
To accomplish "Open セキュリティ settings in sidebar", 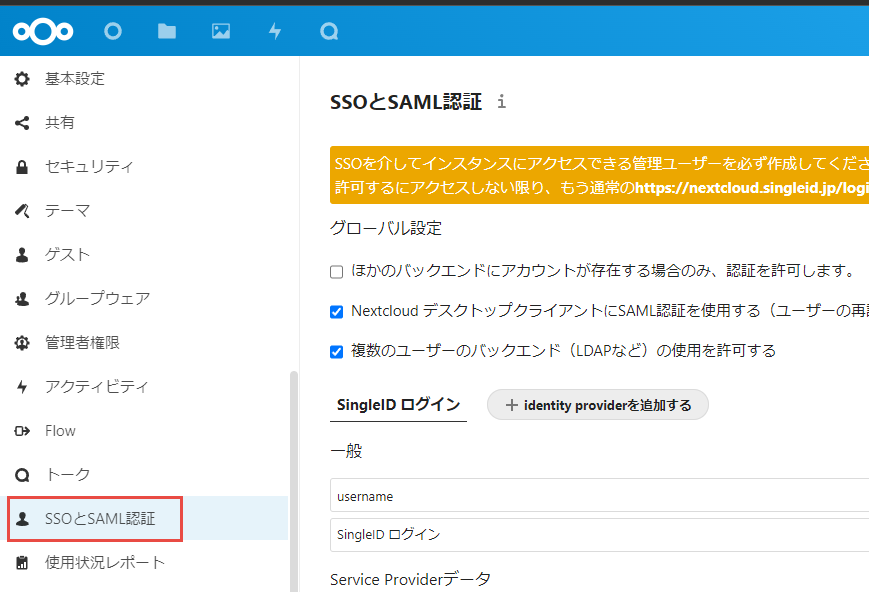I will pos(88,167).
